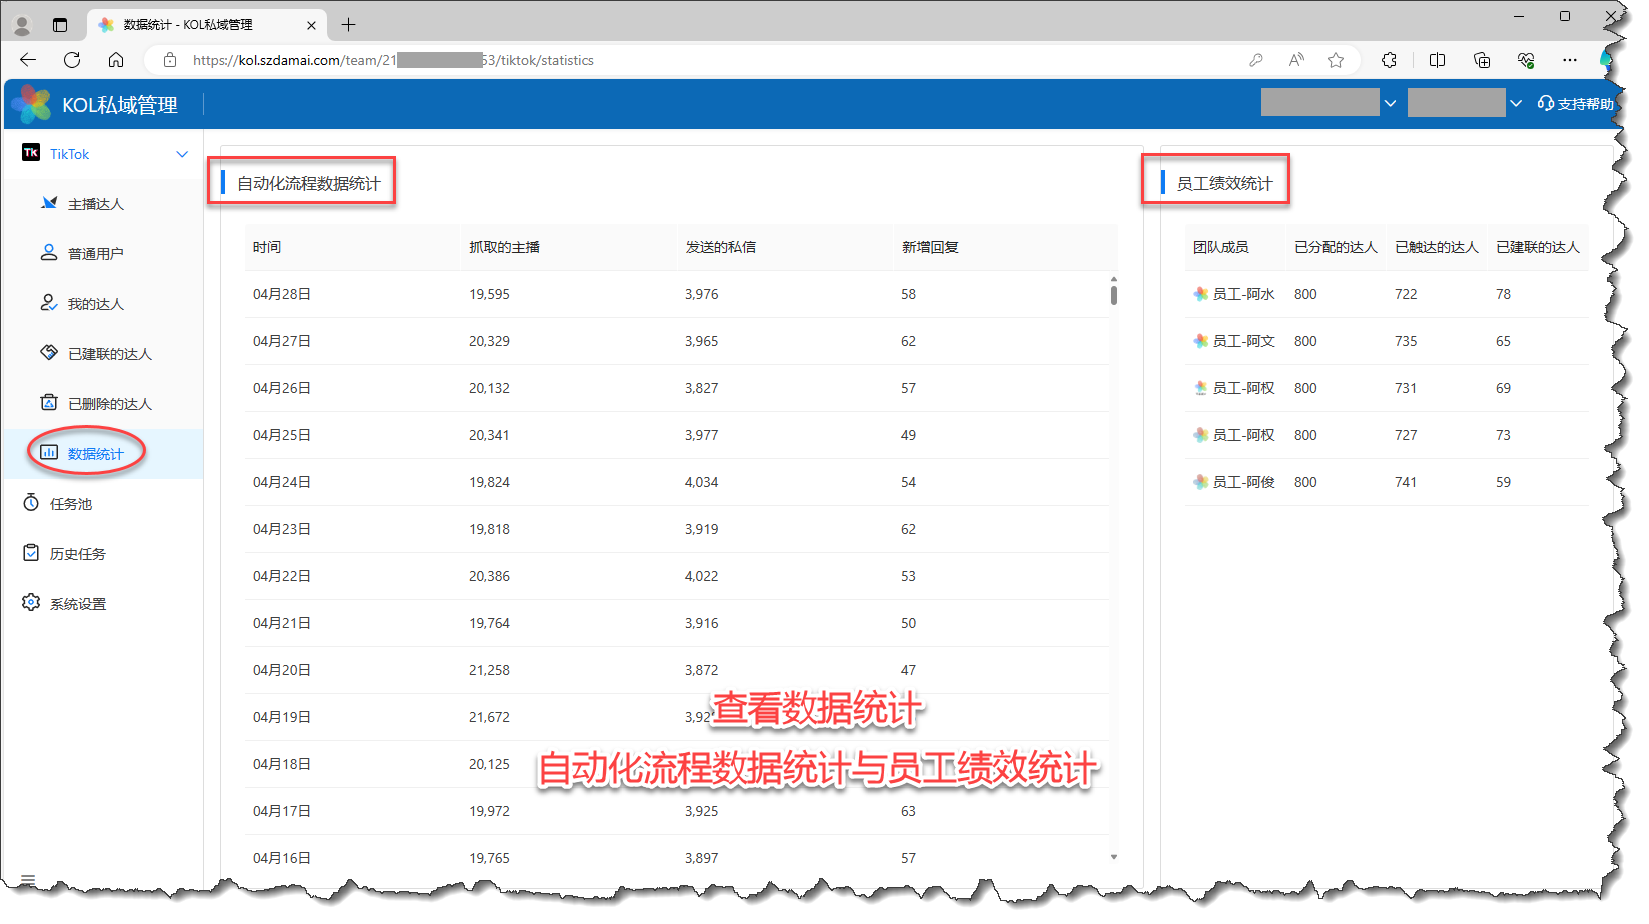Image resolution: width=1649 pixels, height=924 pixels.
Task: Select 数据统计 in the sidebar
Action: click(95, 454)
